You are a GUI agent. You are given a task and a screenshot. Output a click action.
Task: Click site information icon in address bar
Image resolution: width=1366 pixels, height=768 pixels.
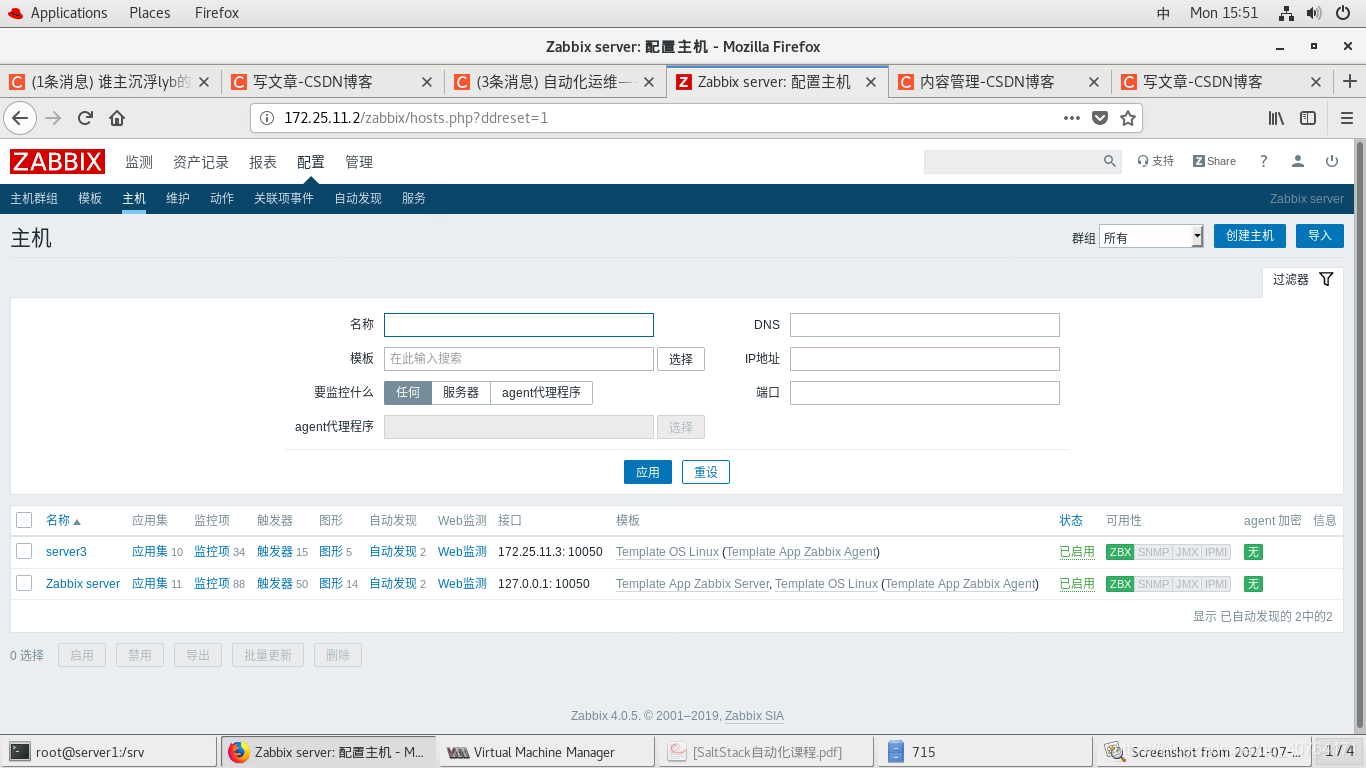click(x=266, y=118)
